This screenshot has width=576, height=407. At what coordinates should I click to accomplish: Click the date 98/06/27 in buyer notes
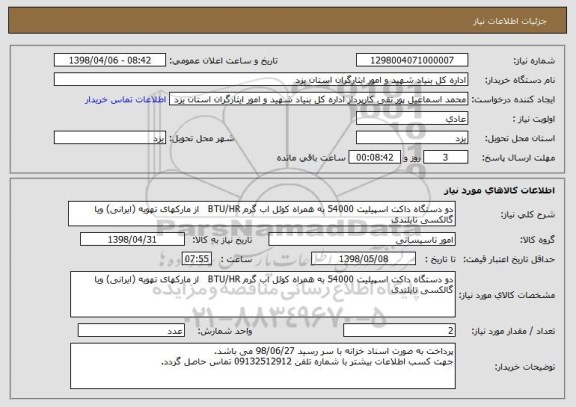click(x=275, y=350)
